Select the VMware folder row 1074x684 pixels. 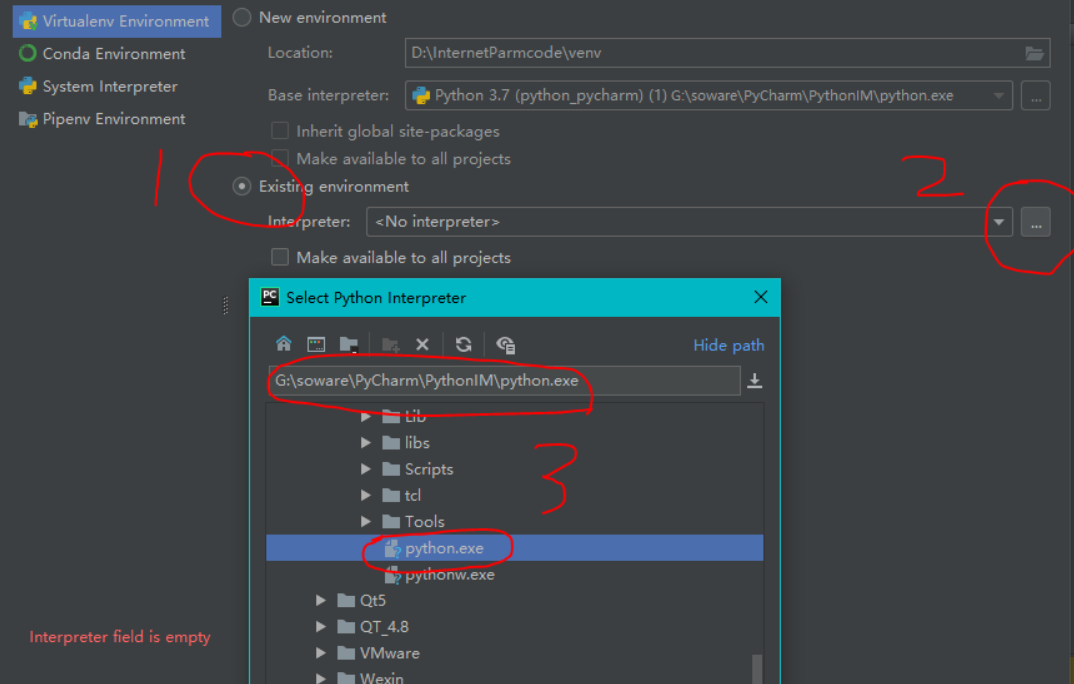[514, 653]
